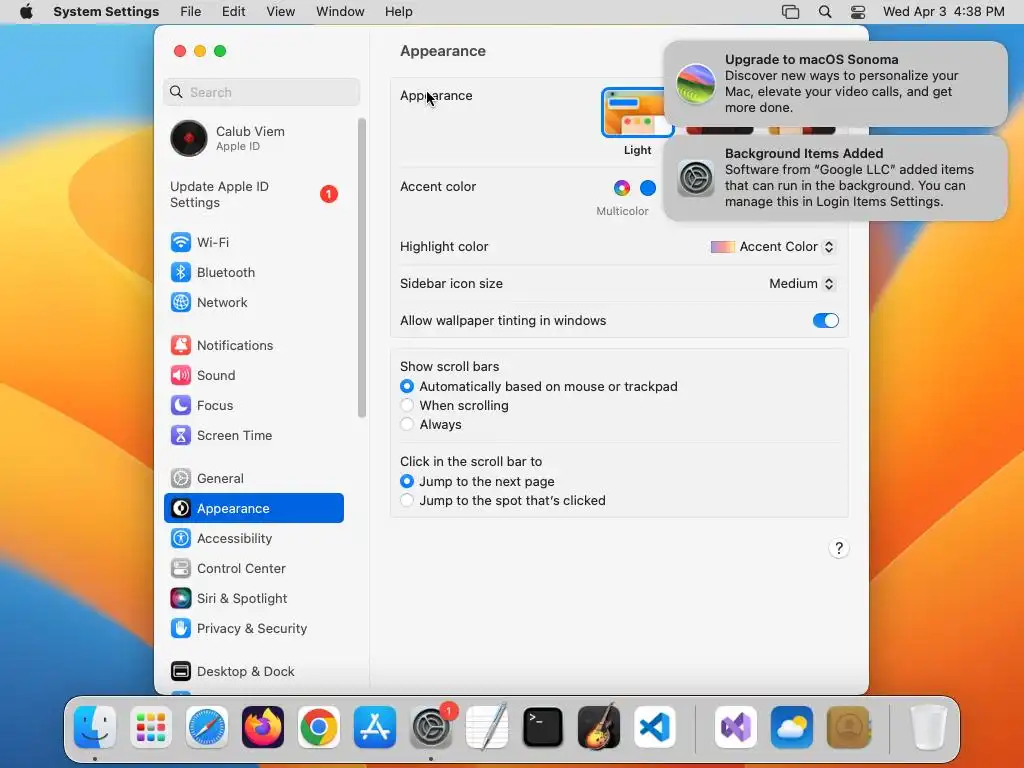Viewport: 1024px width, 768px height.
Task: Open Sidebar icon size Medium dropdown
Action: (x=801, y=283)
